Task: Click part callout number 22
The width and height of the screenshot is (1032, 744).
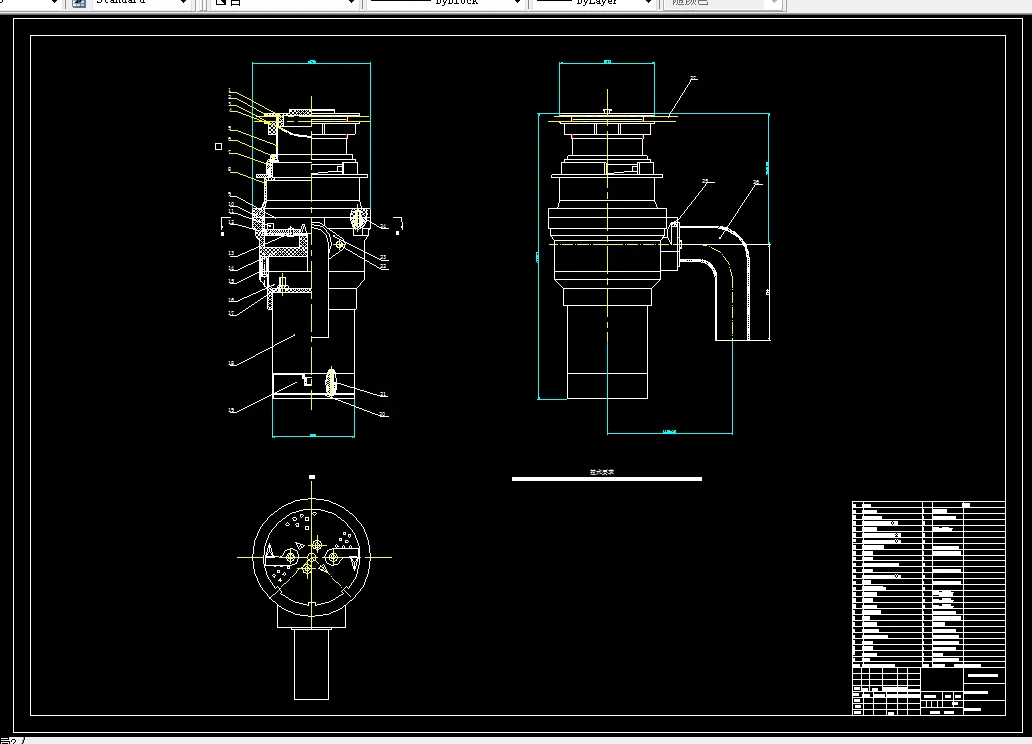Action: pos(384,267)
